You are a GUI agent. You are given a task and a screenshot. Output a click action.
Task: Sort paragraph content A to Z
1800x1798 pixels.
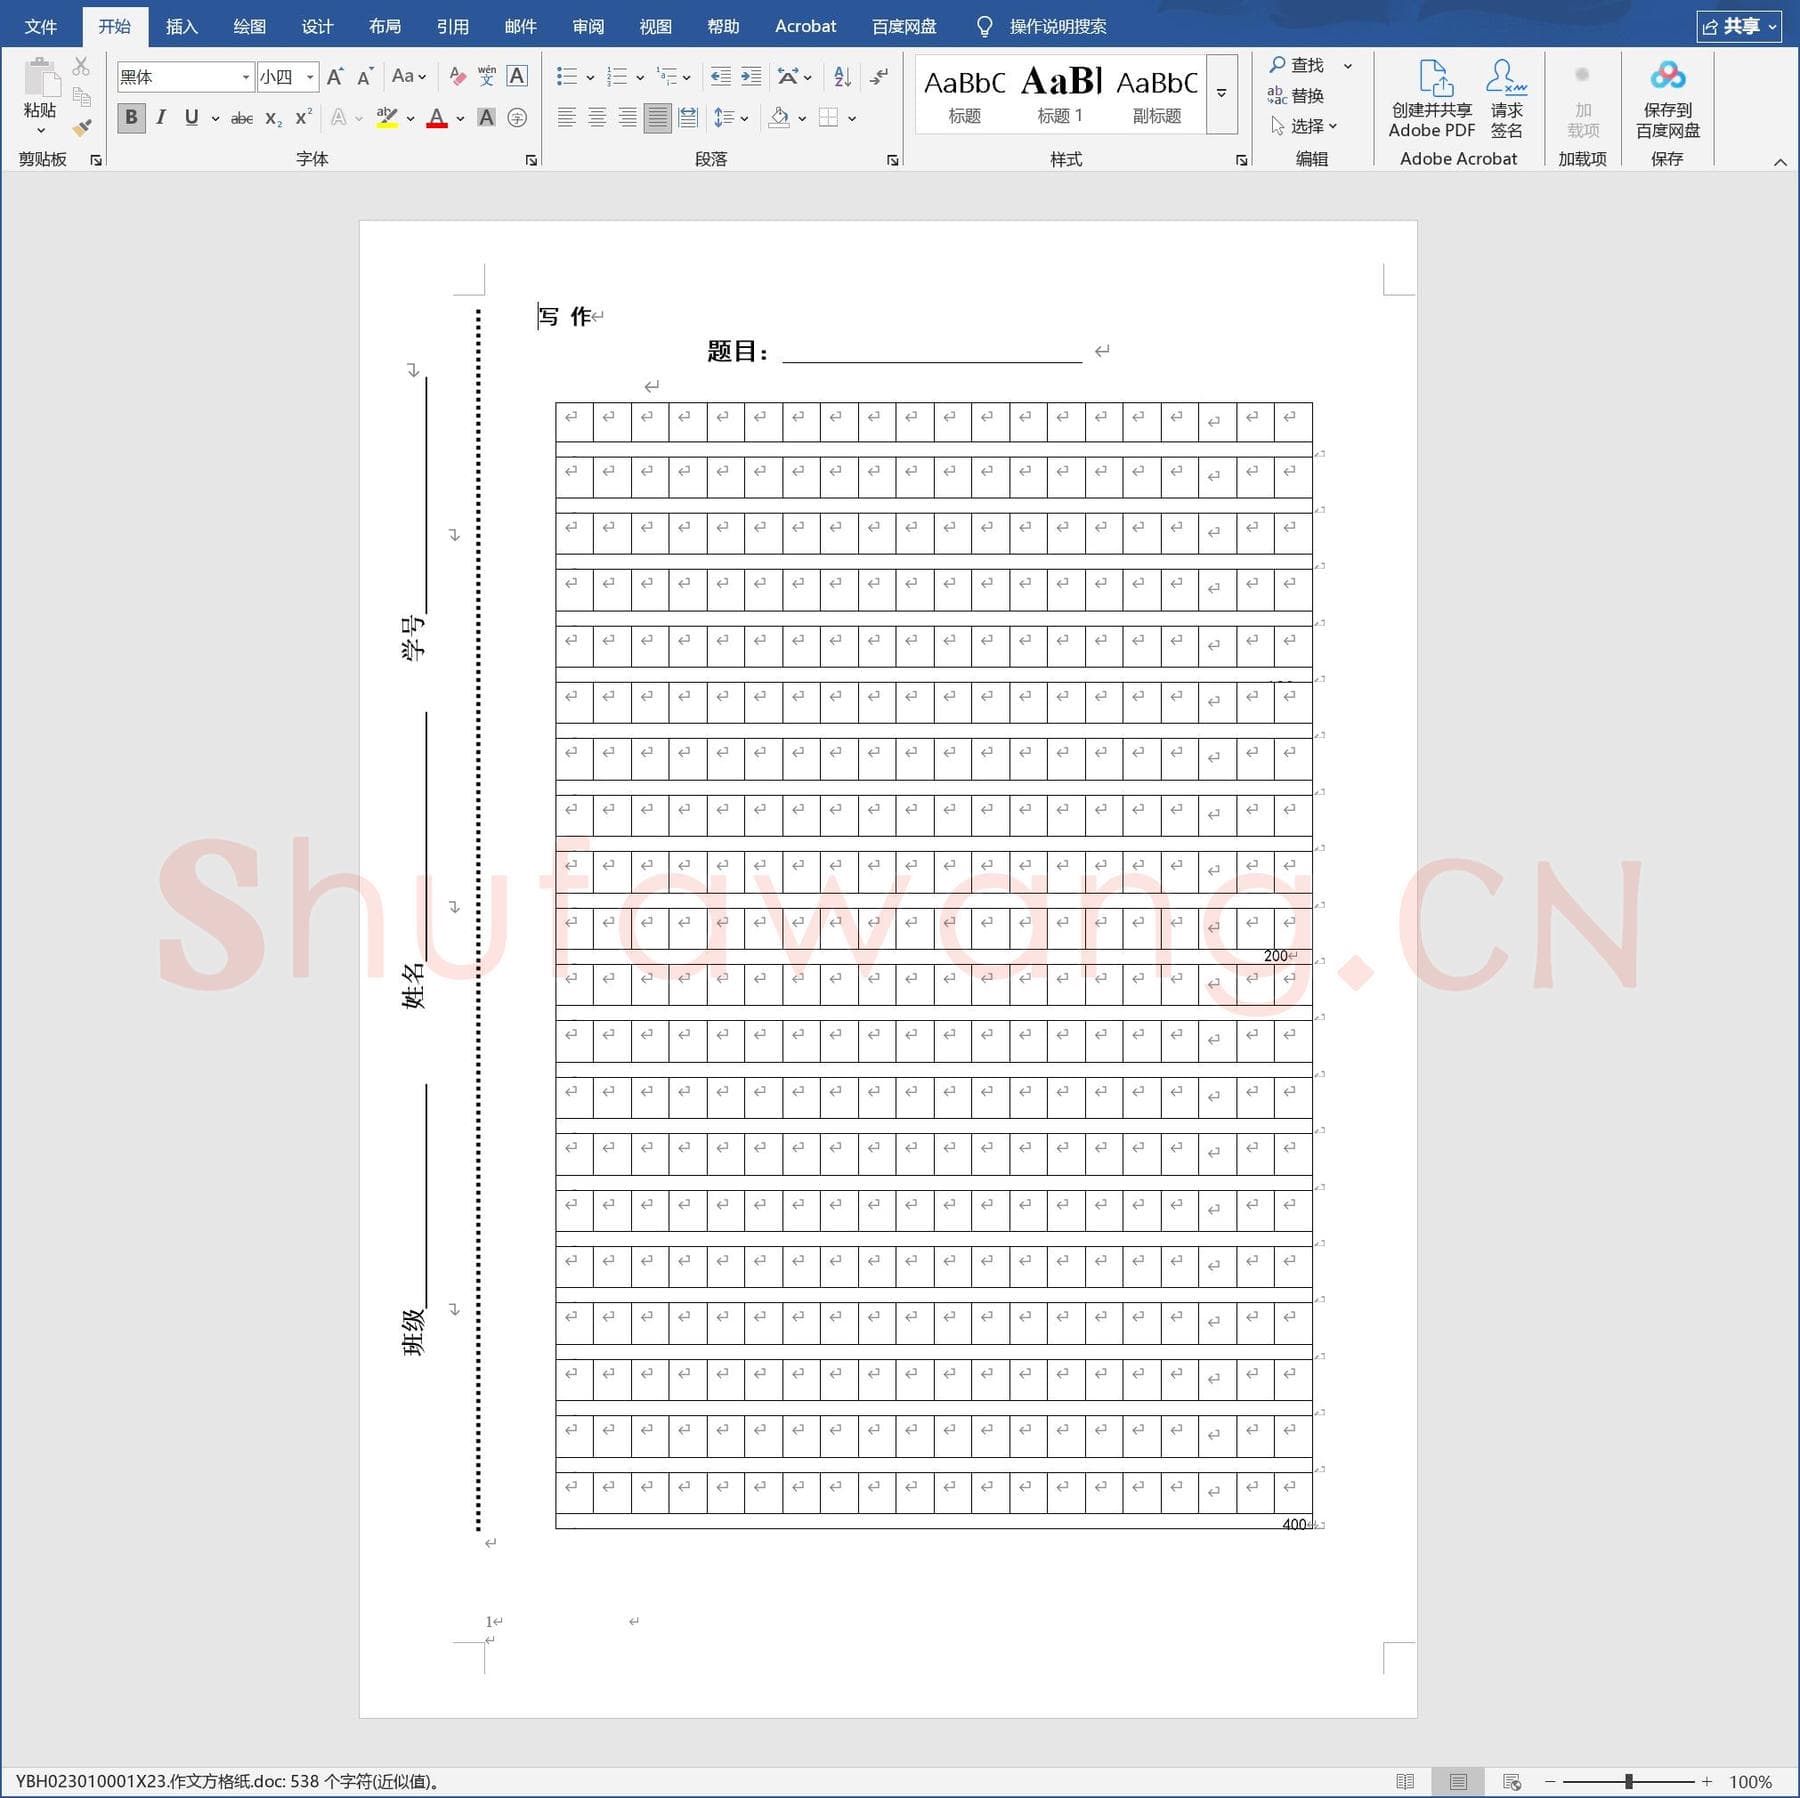(x=843, y=77)
